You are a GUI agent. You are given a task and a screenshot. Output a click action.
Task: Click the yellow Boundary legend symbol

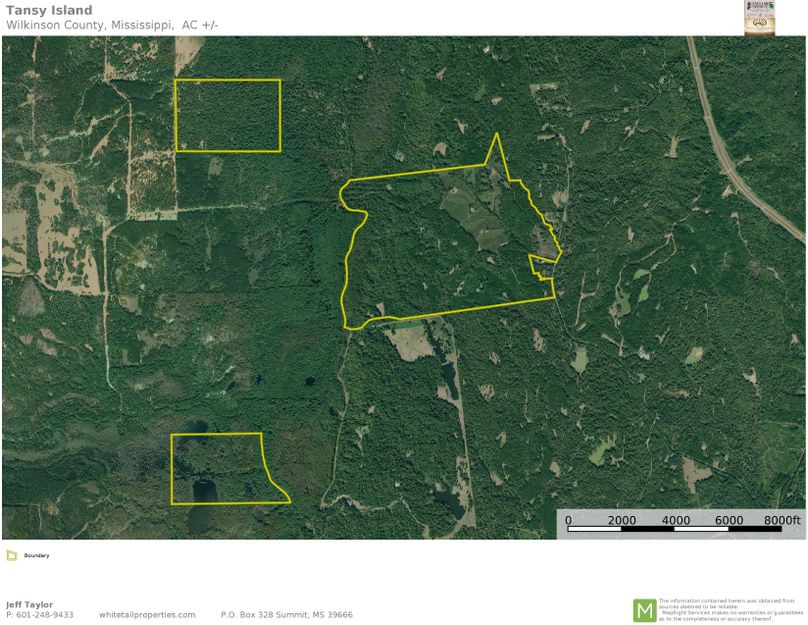click(10, 555)
